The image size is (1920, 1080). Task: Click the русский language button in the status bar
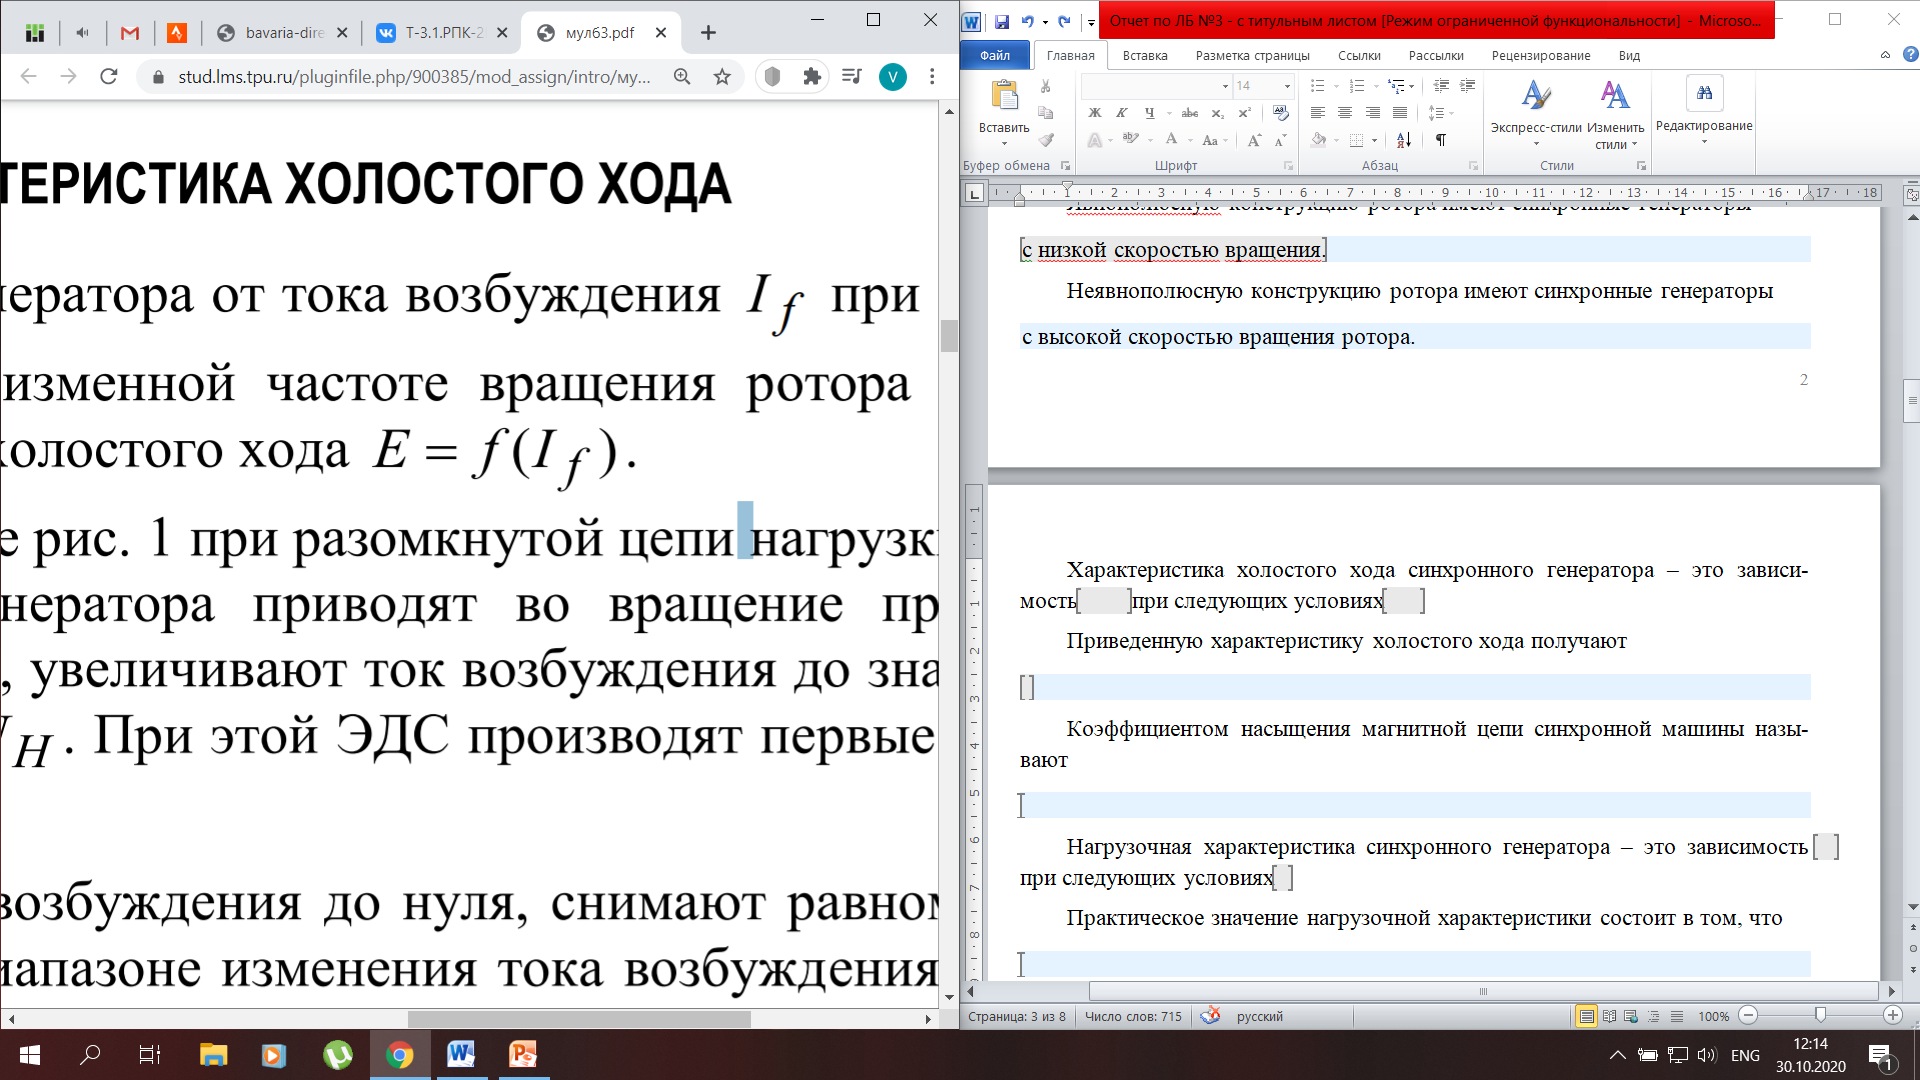click(x=1259, y=1016)
